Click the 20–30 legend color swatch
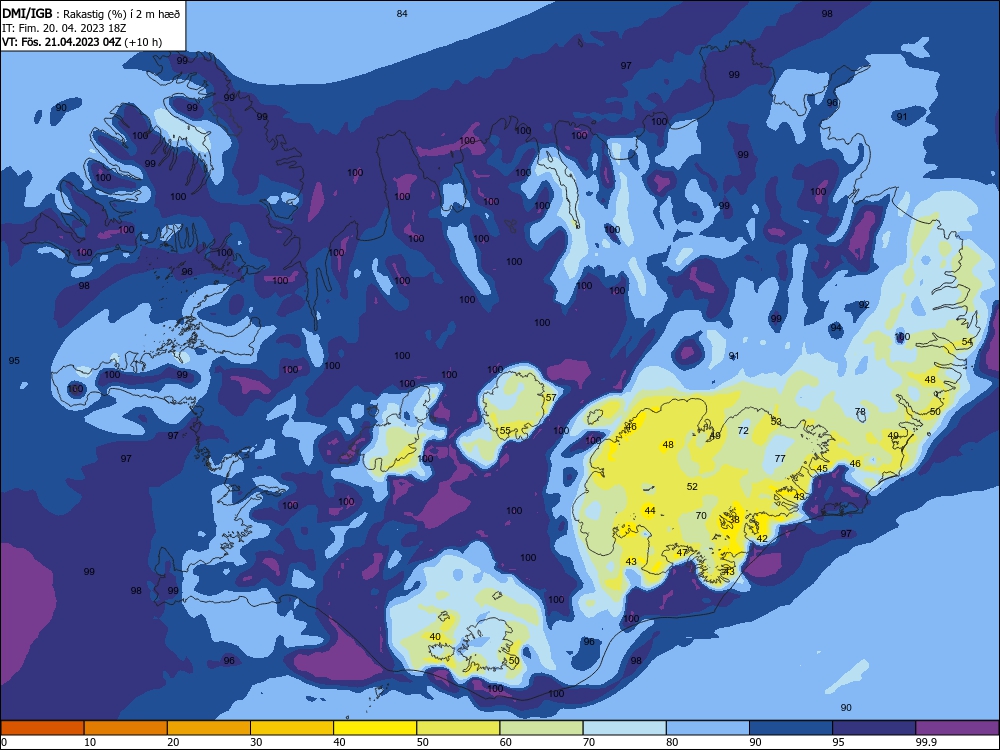 coord(209,728)
